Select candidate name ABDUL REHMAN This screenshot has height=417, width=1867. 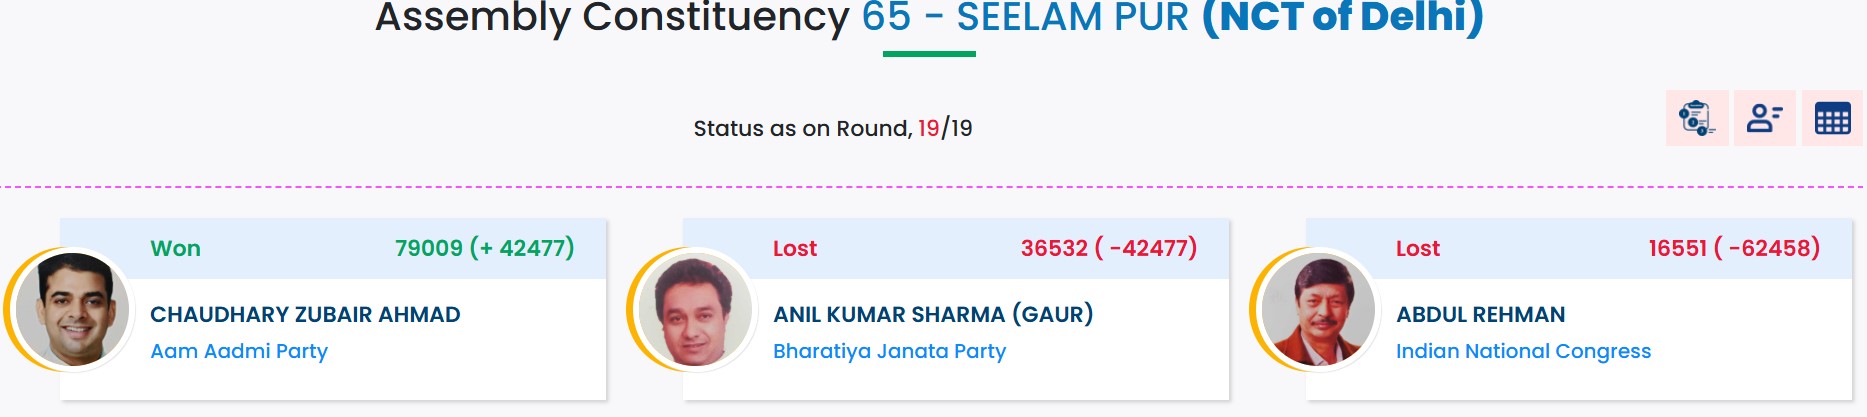click(1481, 314)
